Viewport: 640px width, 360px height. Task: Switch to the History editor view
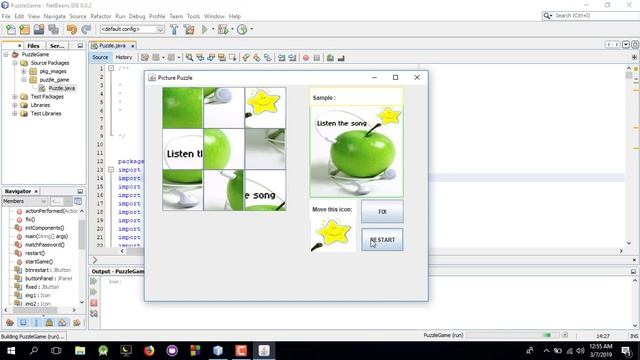[x=124, y=58]
